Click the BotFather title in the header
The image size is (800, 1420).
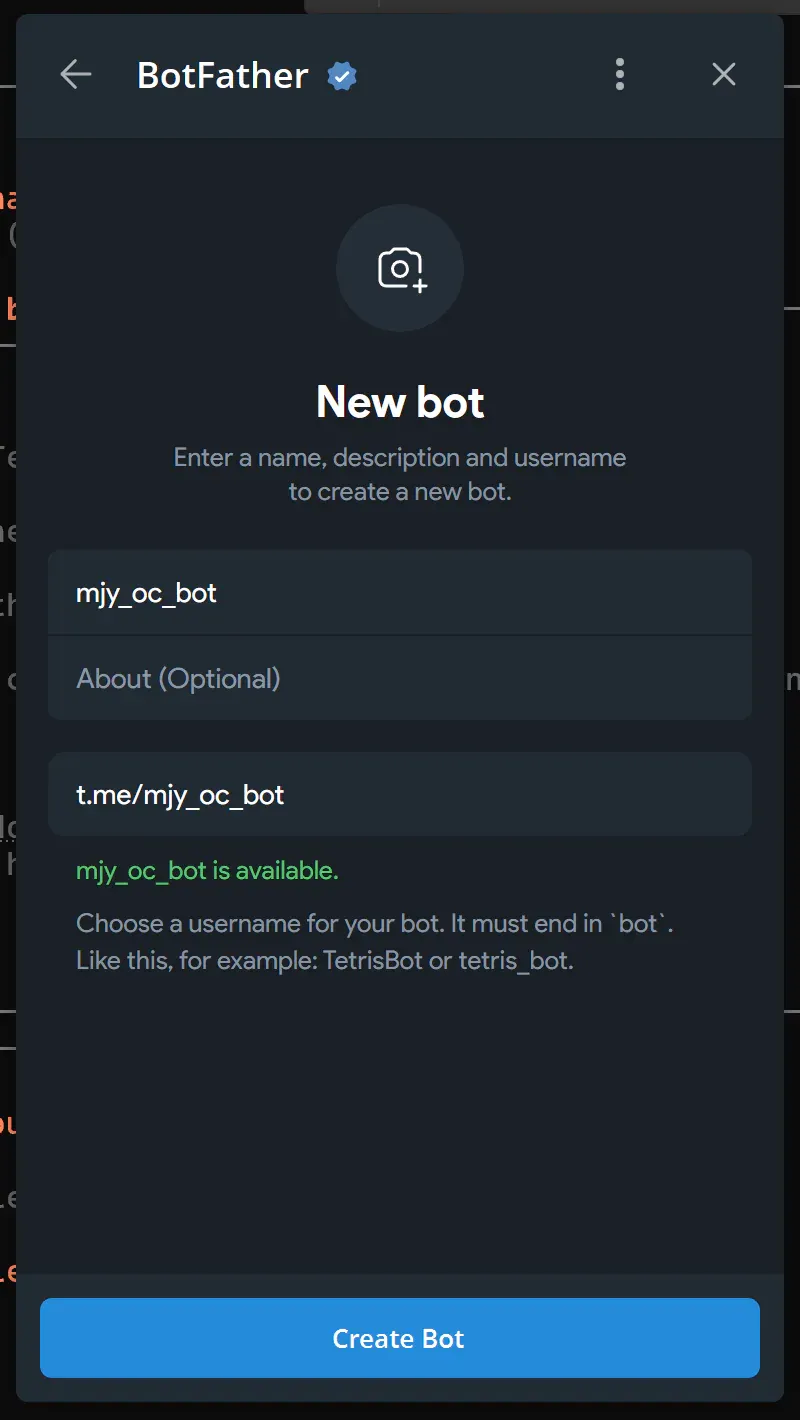click(x=222, y=76)
